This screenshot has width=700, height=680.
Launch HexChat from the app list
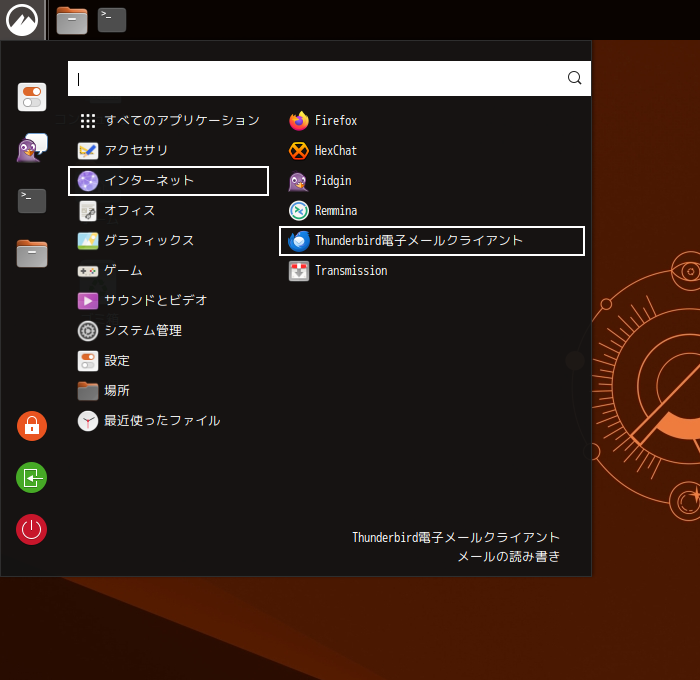tap(432, 150)
